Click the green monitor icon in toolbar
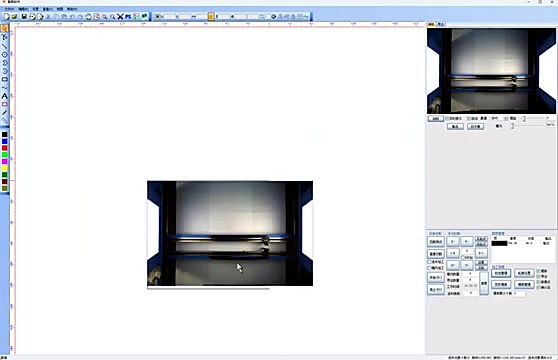The height and width of the screenshot is (360, 558). tap(144, 16)
